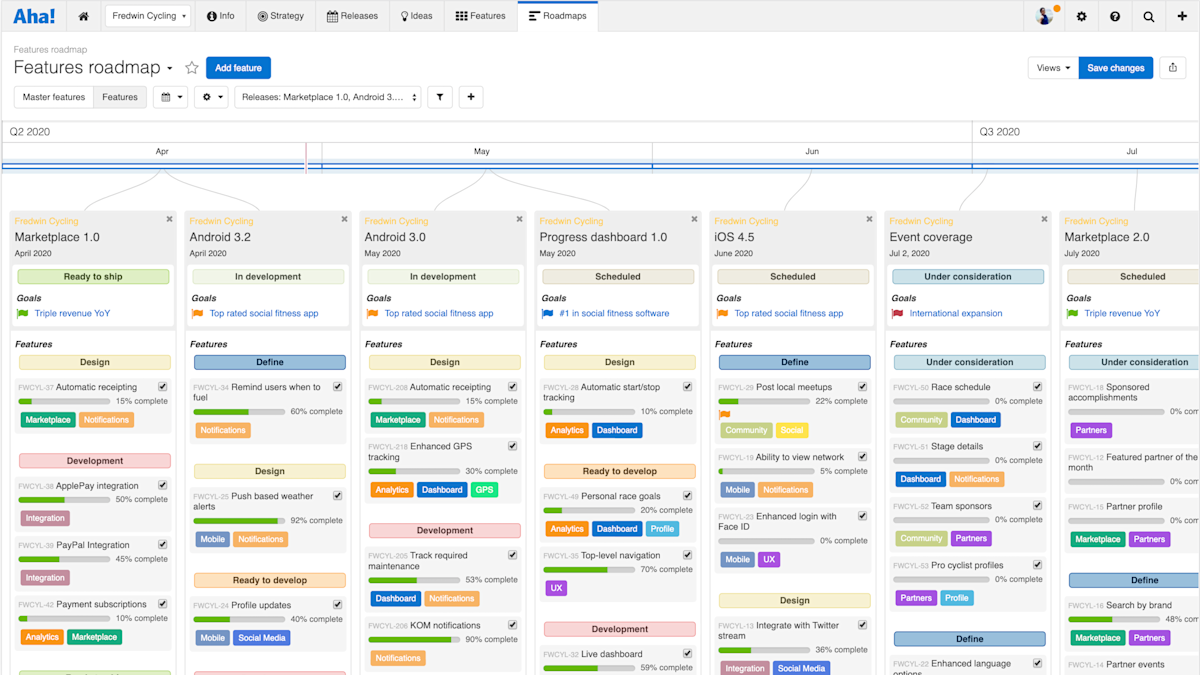The width and height of the screenshot is (1200, 675).
Task: Click the Add feature button
Action: (238, 67)
